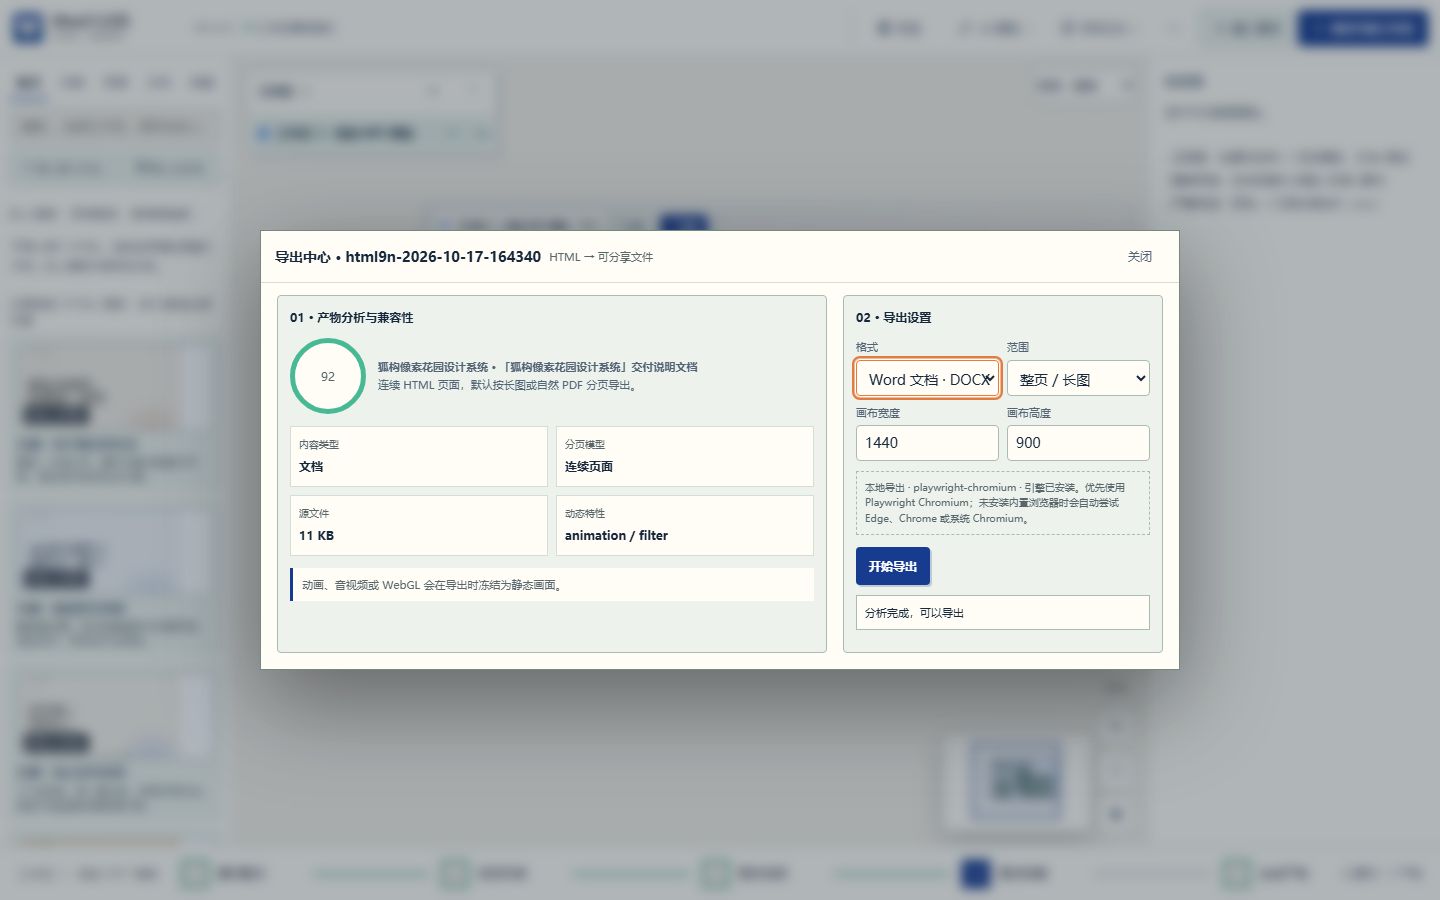The height and width of the screenshot is (900, 1440).
Task: Open the 格式 Word 文档 DOCX dropdown
Action: (x=927, y=379)
